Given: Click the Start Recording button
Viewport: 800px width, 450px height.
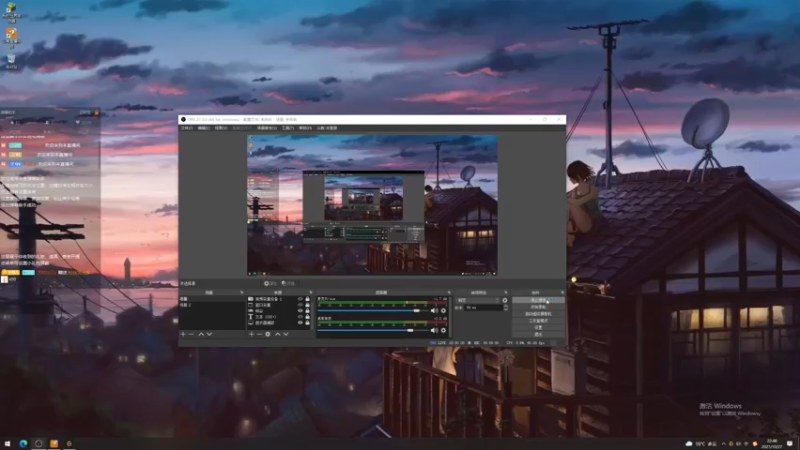Looking at the screenshot, I should point(538,307).
